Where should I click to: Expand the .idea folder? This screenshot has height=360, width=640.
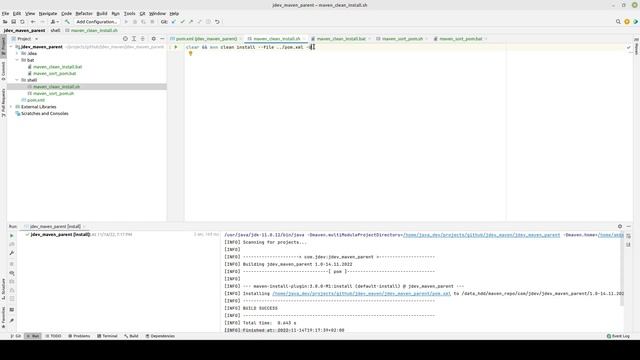pos(17,53)
